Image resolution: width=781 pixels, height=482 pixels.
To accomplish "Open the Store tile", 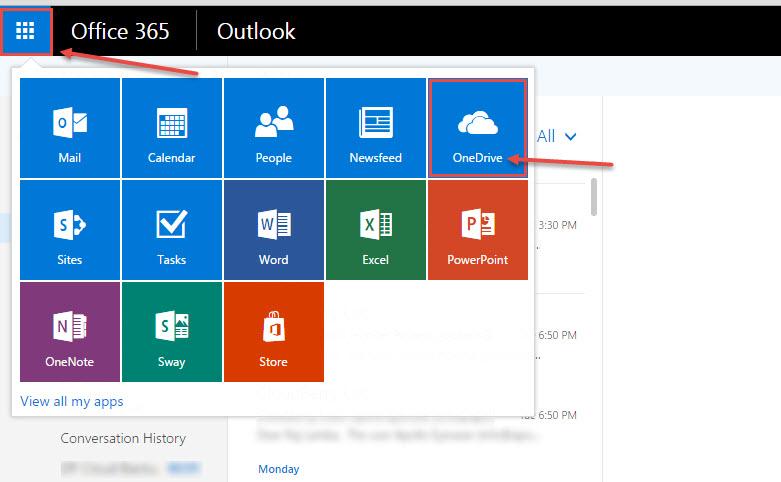I will click(274, 332).
